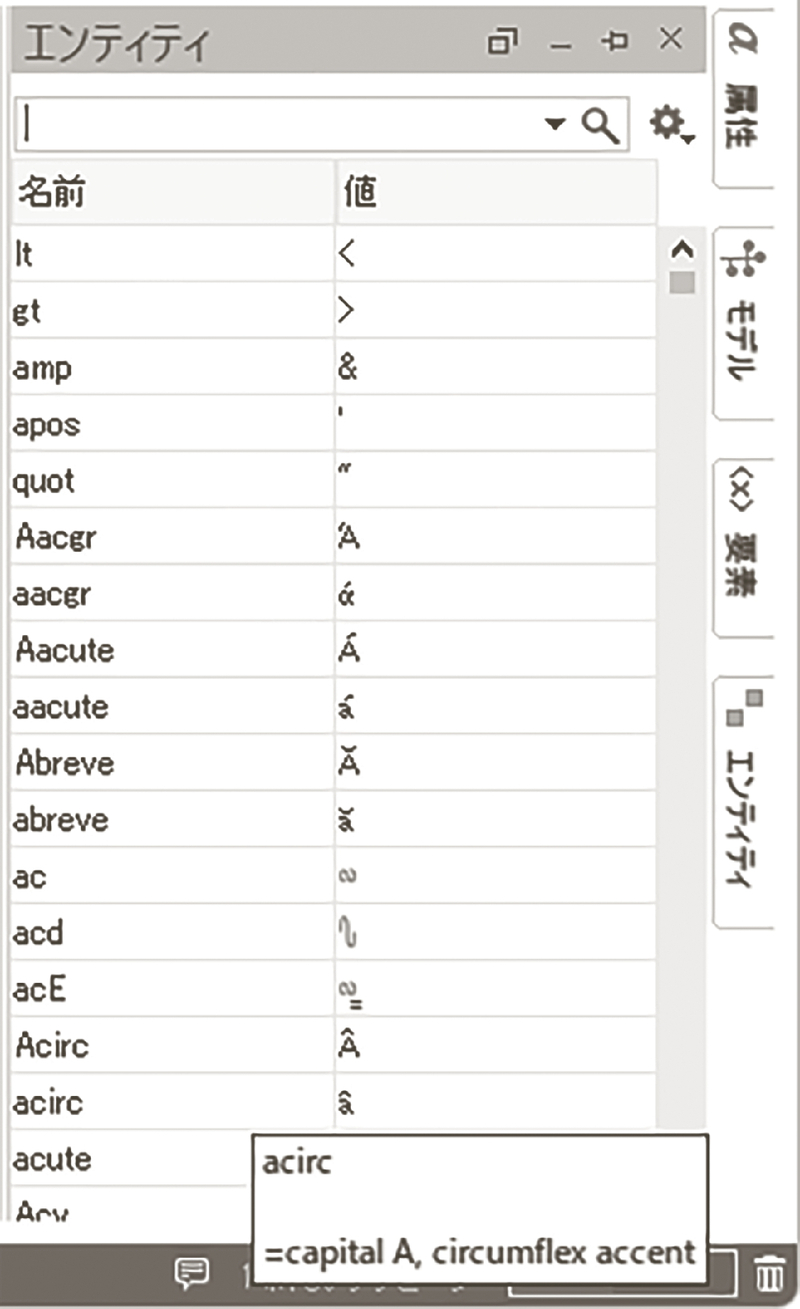
Task: Switch to the エンティティ side tab
Action: [x=742, y=800]
